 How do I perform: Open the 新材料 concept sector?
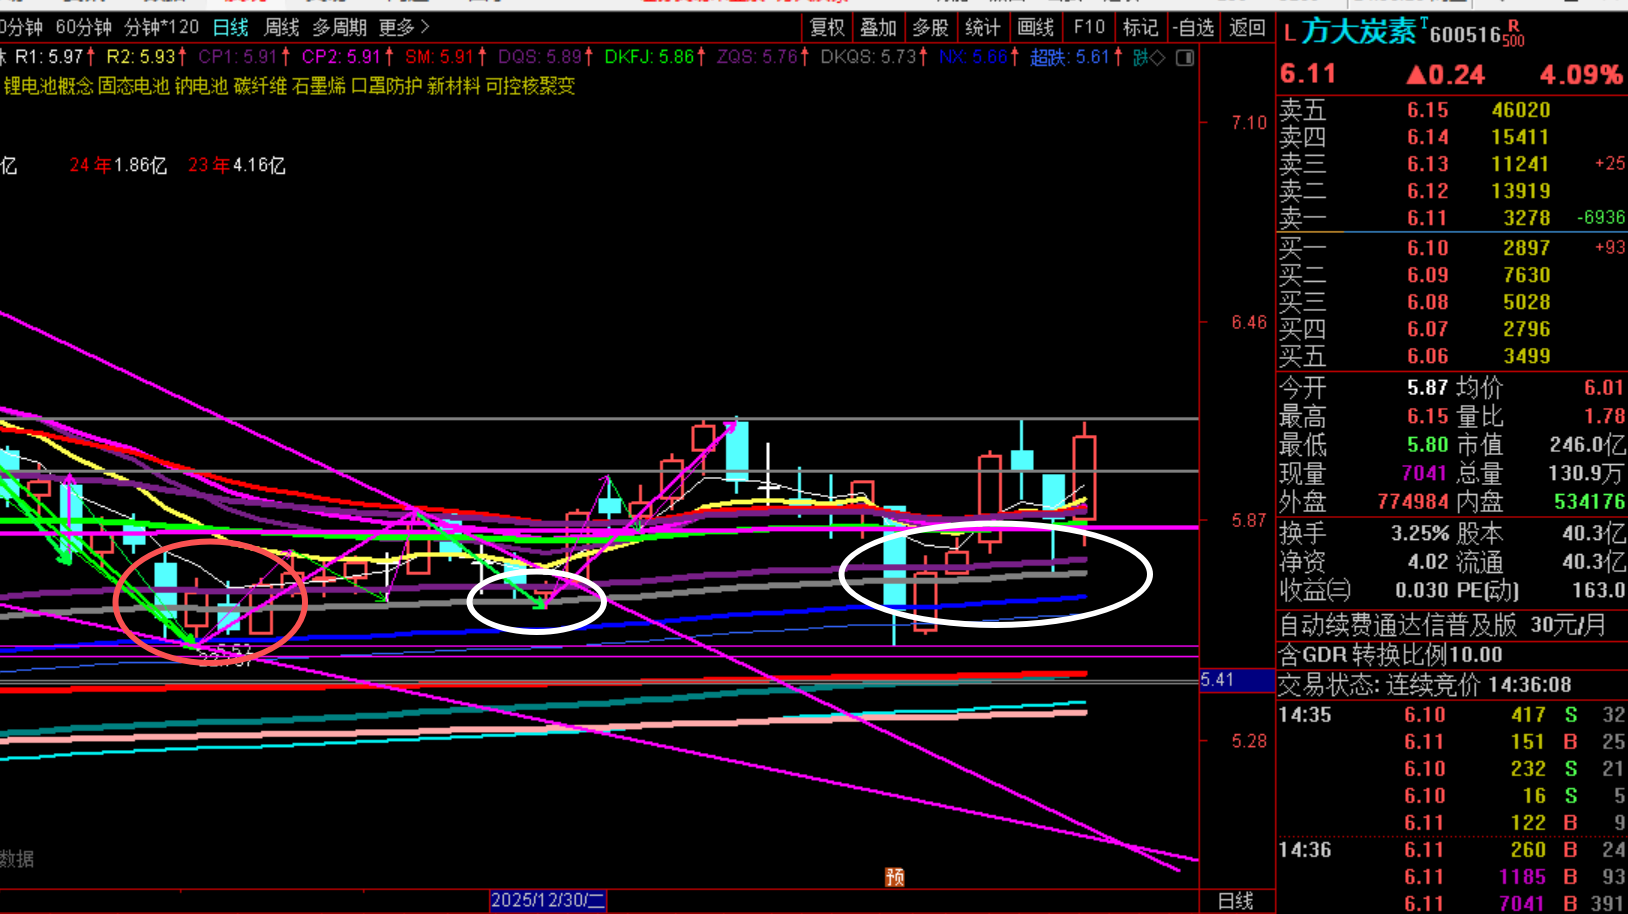pos(454,87)
